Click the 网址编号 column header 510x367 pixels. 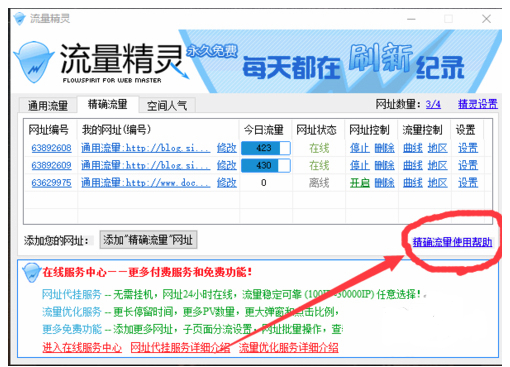pyautogui.click(x=49, y=130)
